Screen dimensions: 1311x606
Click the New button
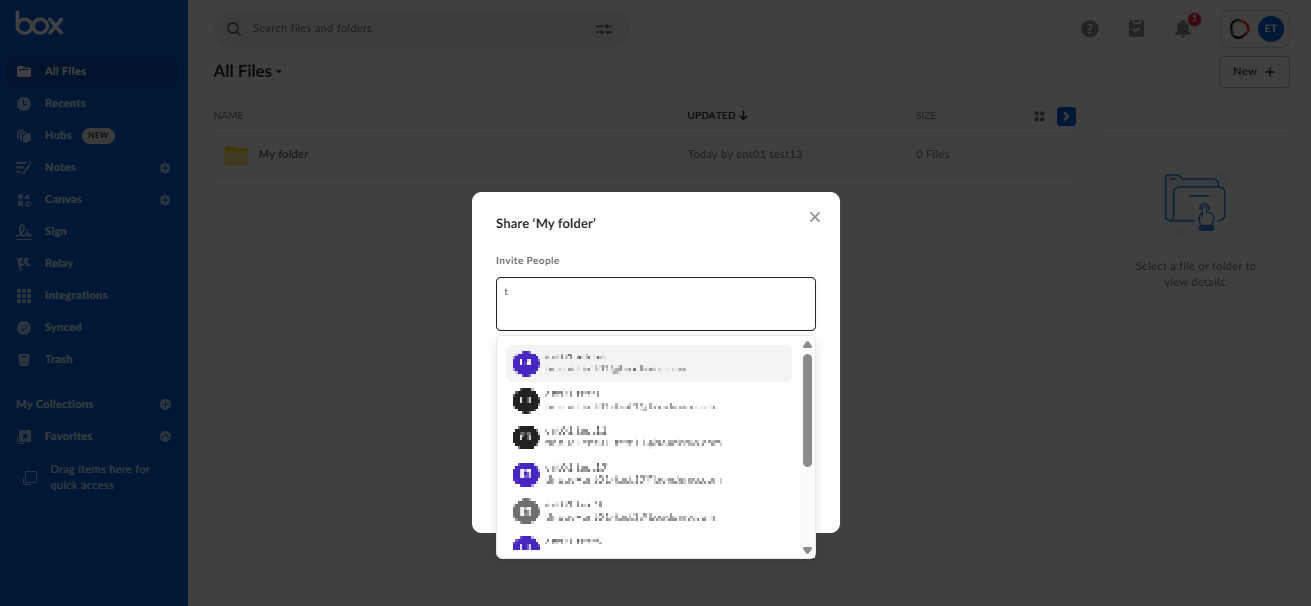click(x=1253, y=72)
